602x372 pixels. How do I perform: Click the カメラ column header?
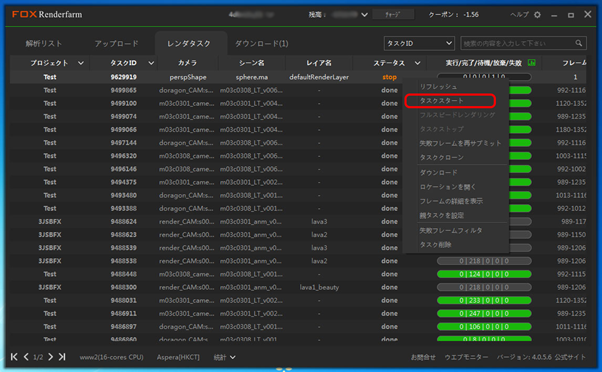187,63
